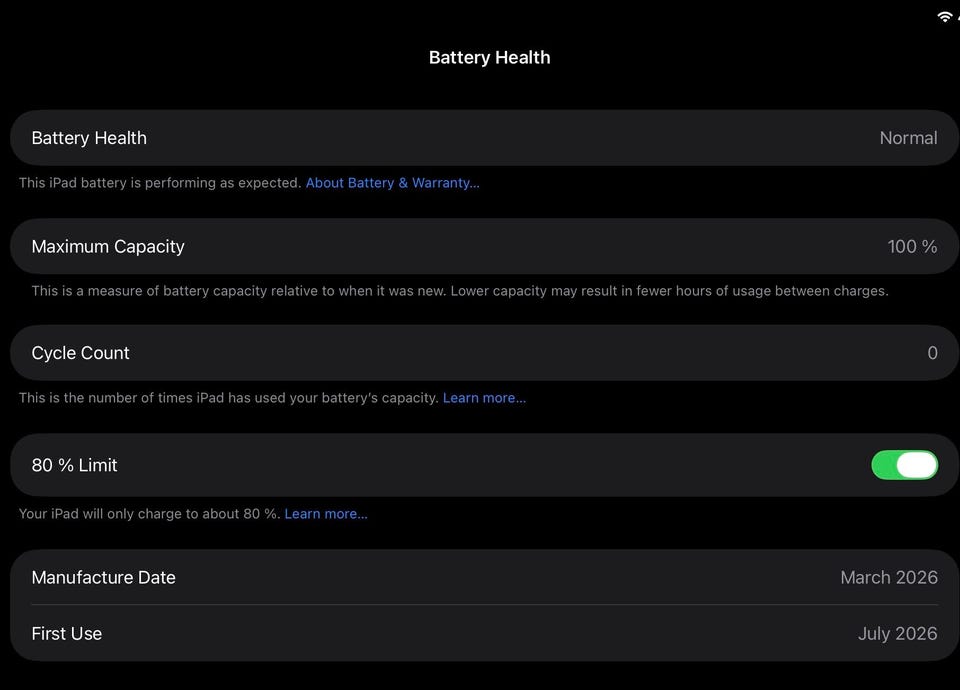960x690 pixels.
Task: Toggle off the 80 % Limit switch
Action: pyautogui.click(x=904, y=465)
